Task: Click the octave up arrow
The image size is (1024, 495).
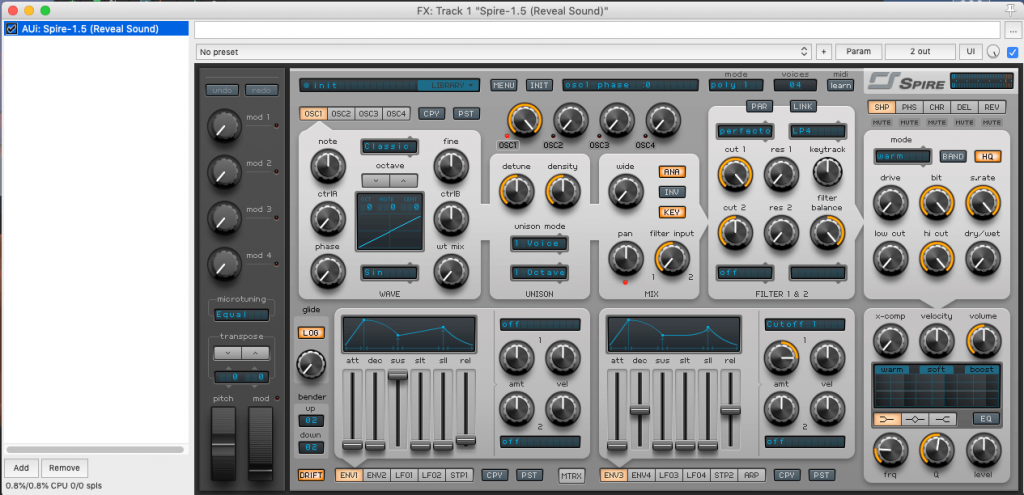Action: tap(404, 180)
